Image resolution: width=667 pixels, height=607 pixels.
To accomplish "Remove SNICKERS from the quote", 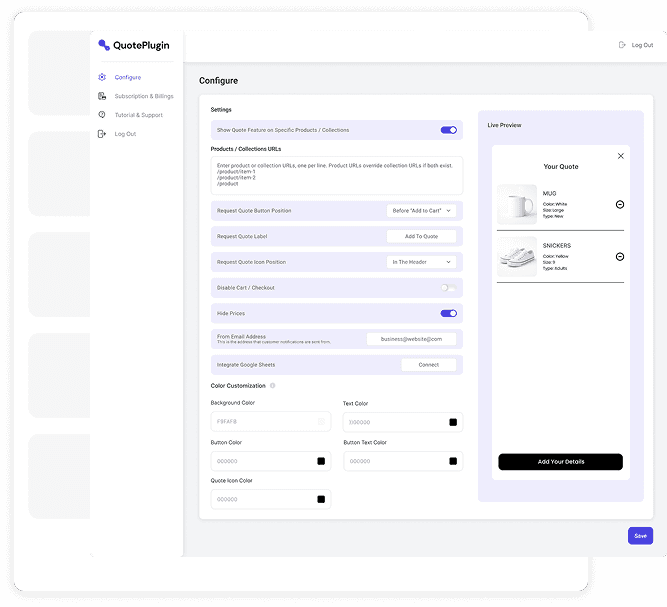I will [x=620, y=256].
